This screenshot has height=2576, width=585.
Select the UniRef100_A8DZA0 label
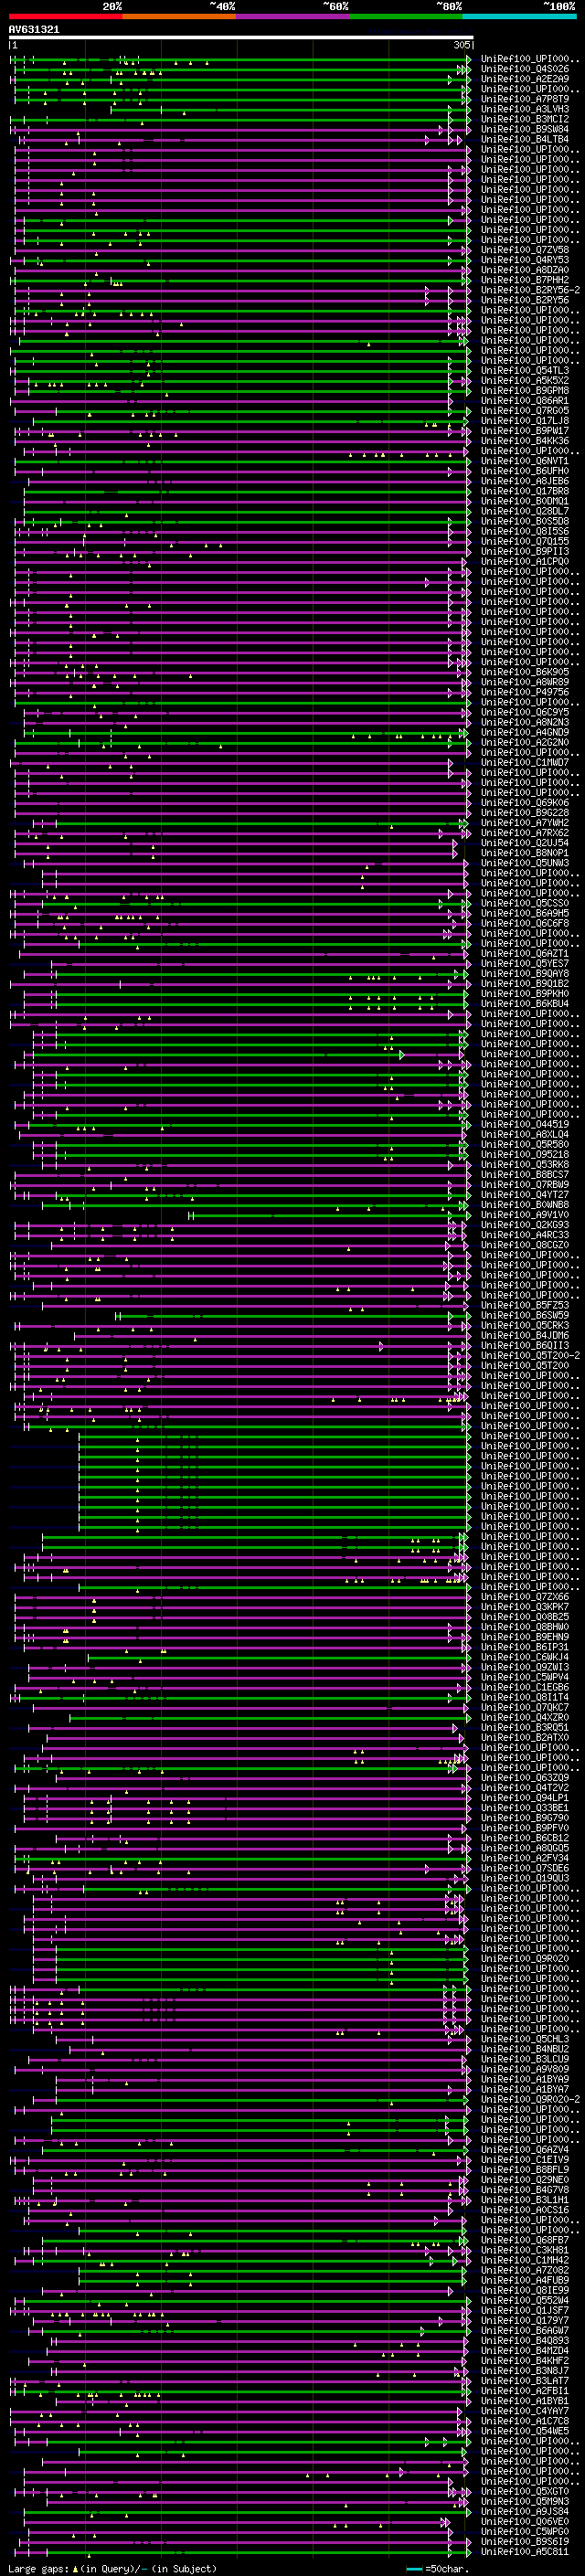click(525, 270)
